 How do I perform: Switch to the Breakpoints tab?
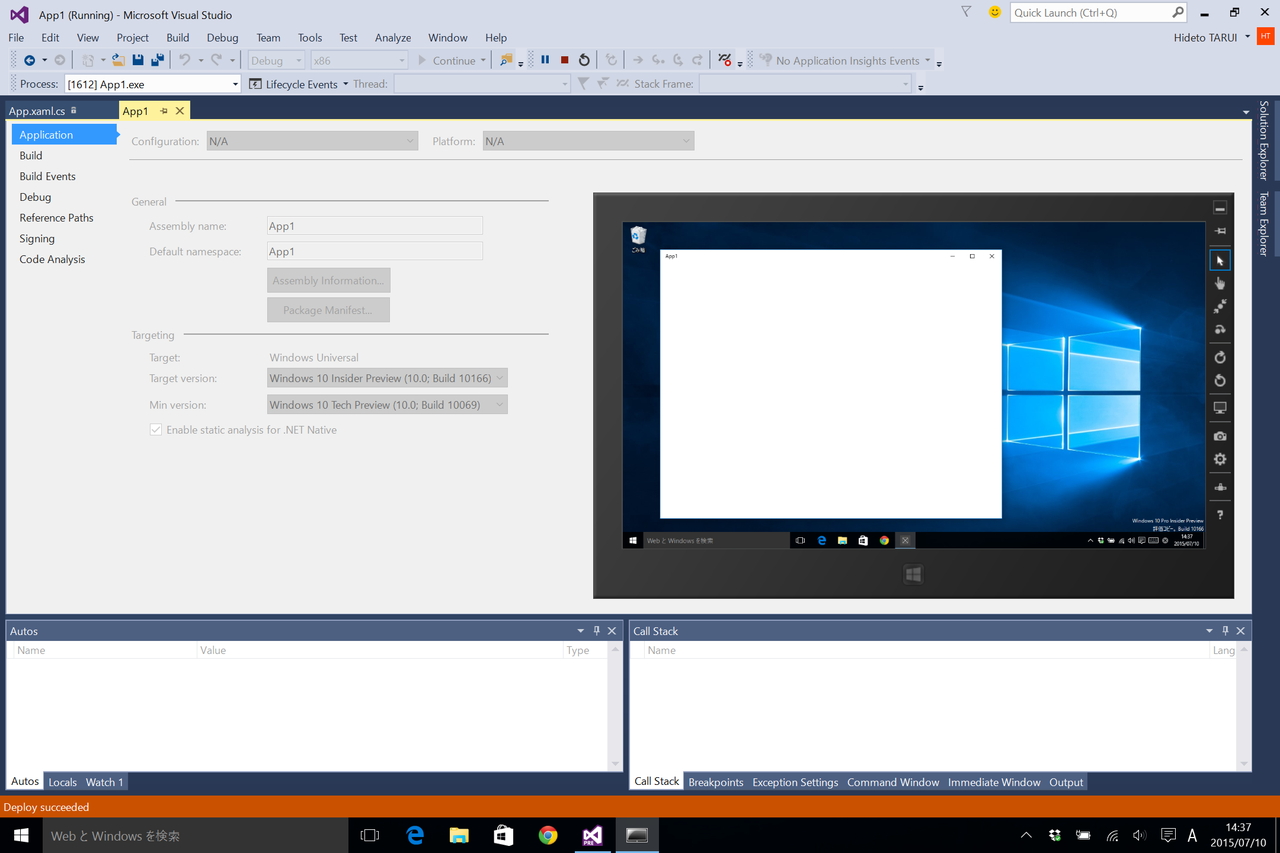tap(716, 781)
